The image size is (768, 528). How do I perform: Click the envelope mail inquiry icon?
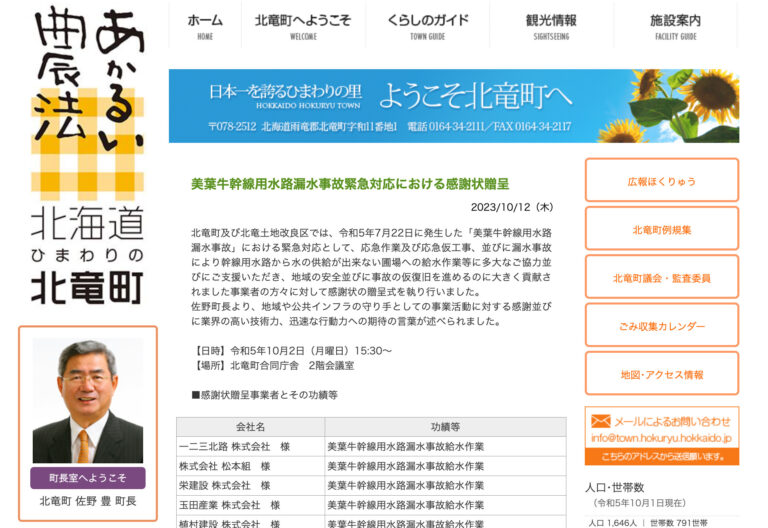(x=600, y=421)
